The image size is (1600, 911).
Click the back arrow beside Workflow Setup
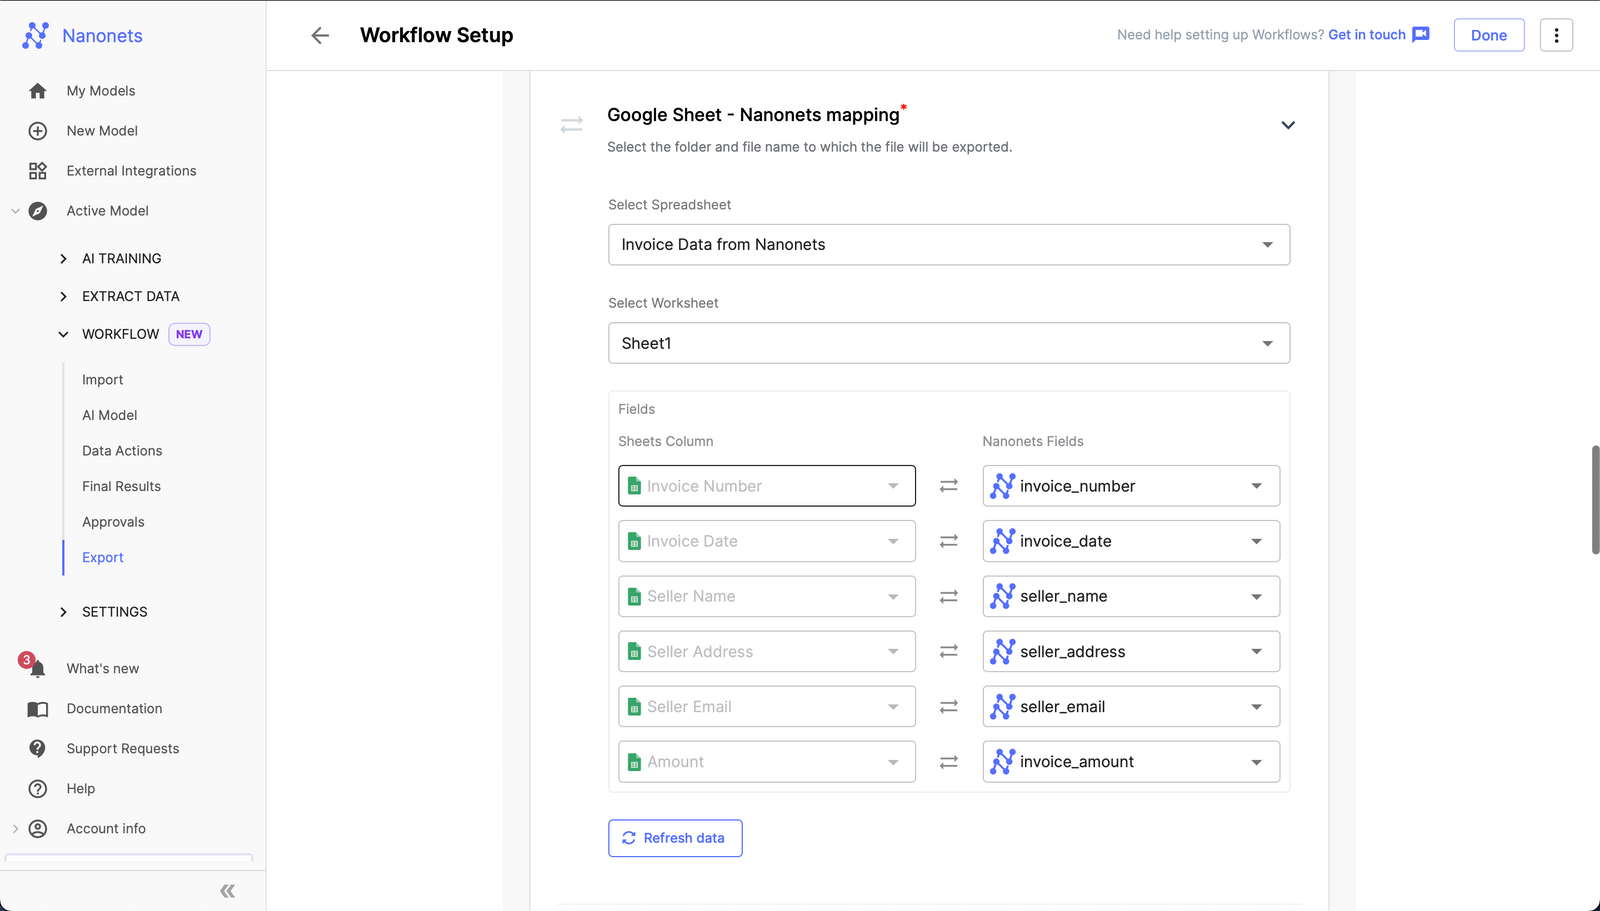319,35
